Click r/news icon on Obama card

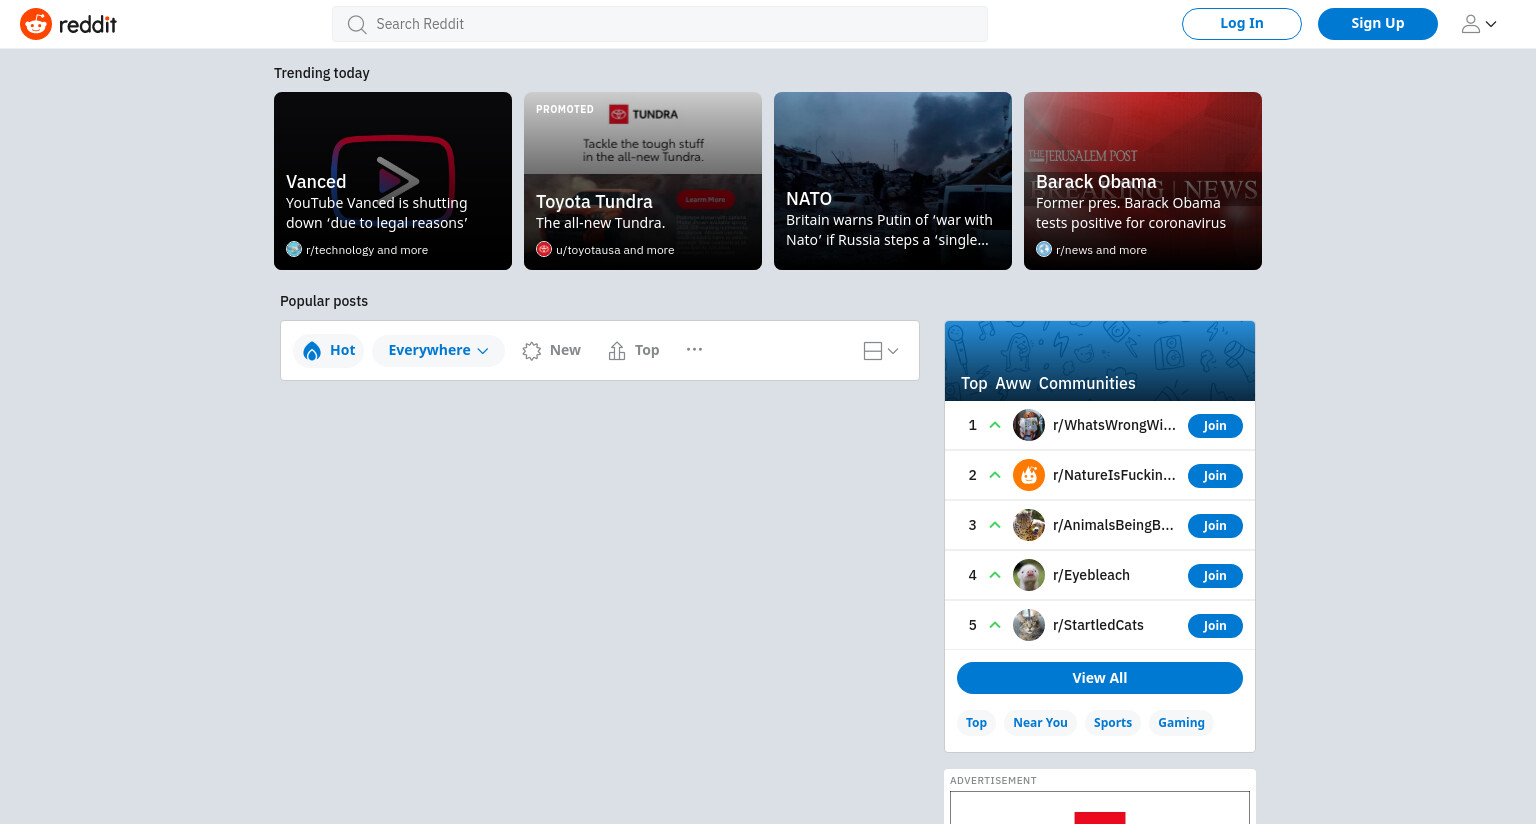[1044, 249]
